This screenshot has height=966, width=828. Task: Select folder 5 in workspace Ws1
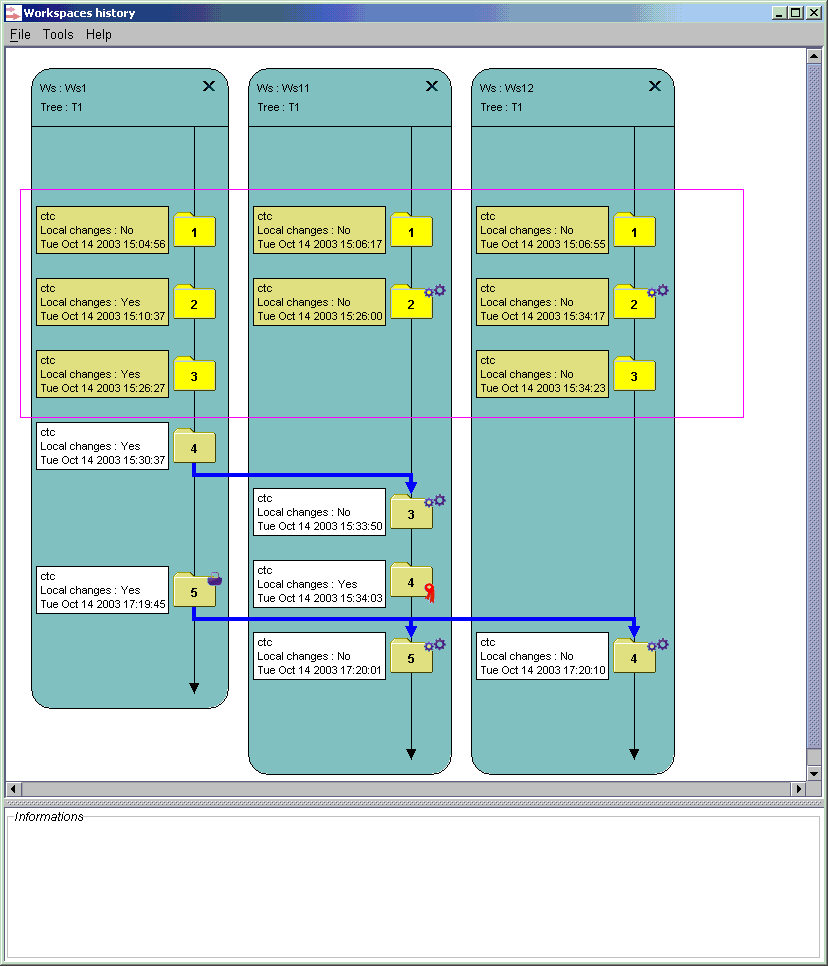[194, 590]
